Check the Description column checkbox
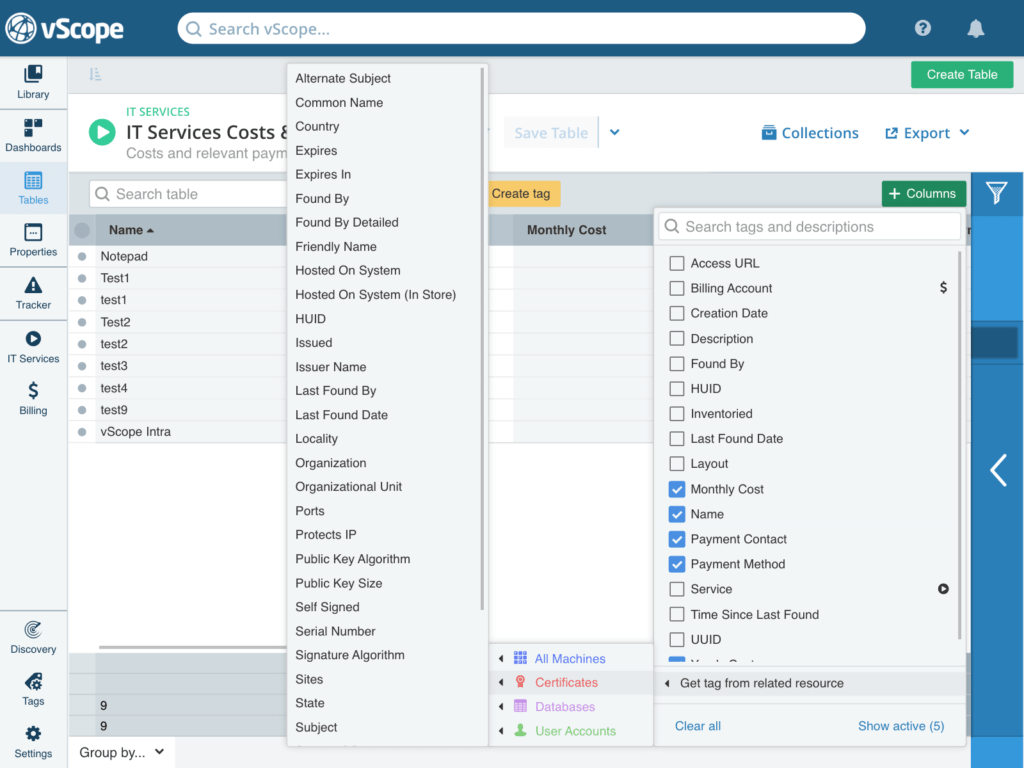Image resolution: width=1024 pixels, height=768 pixels. 677,338
